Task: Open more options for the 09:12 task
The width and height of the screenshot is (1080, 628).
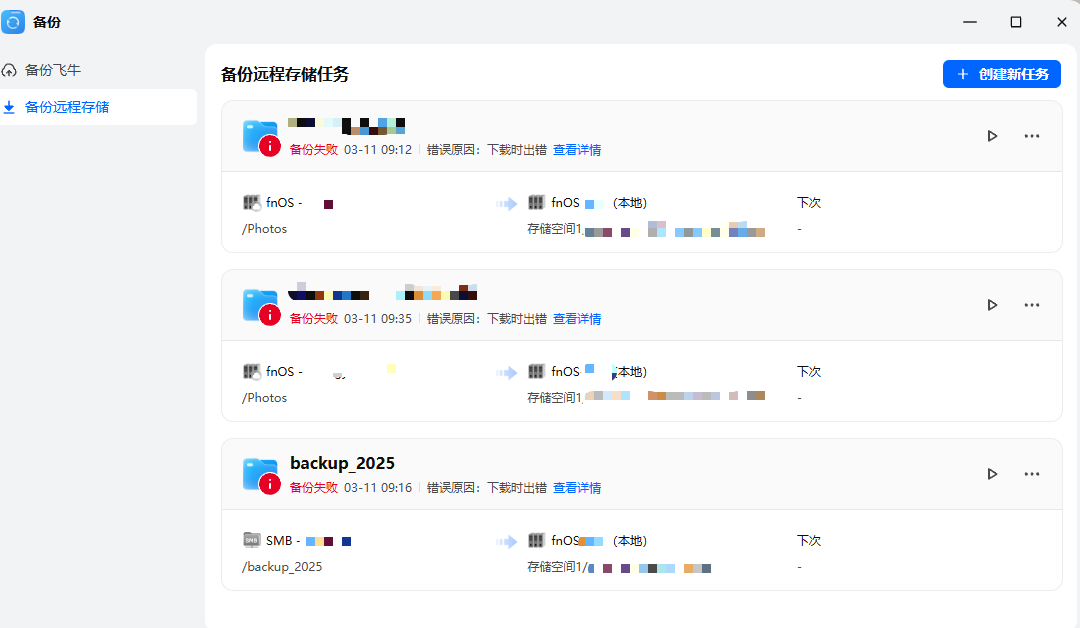Action: coord(1032,136)
